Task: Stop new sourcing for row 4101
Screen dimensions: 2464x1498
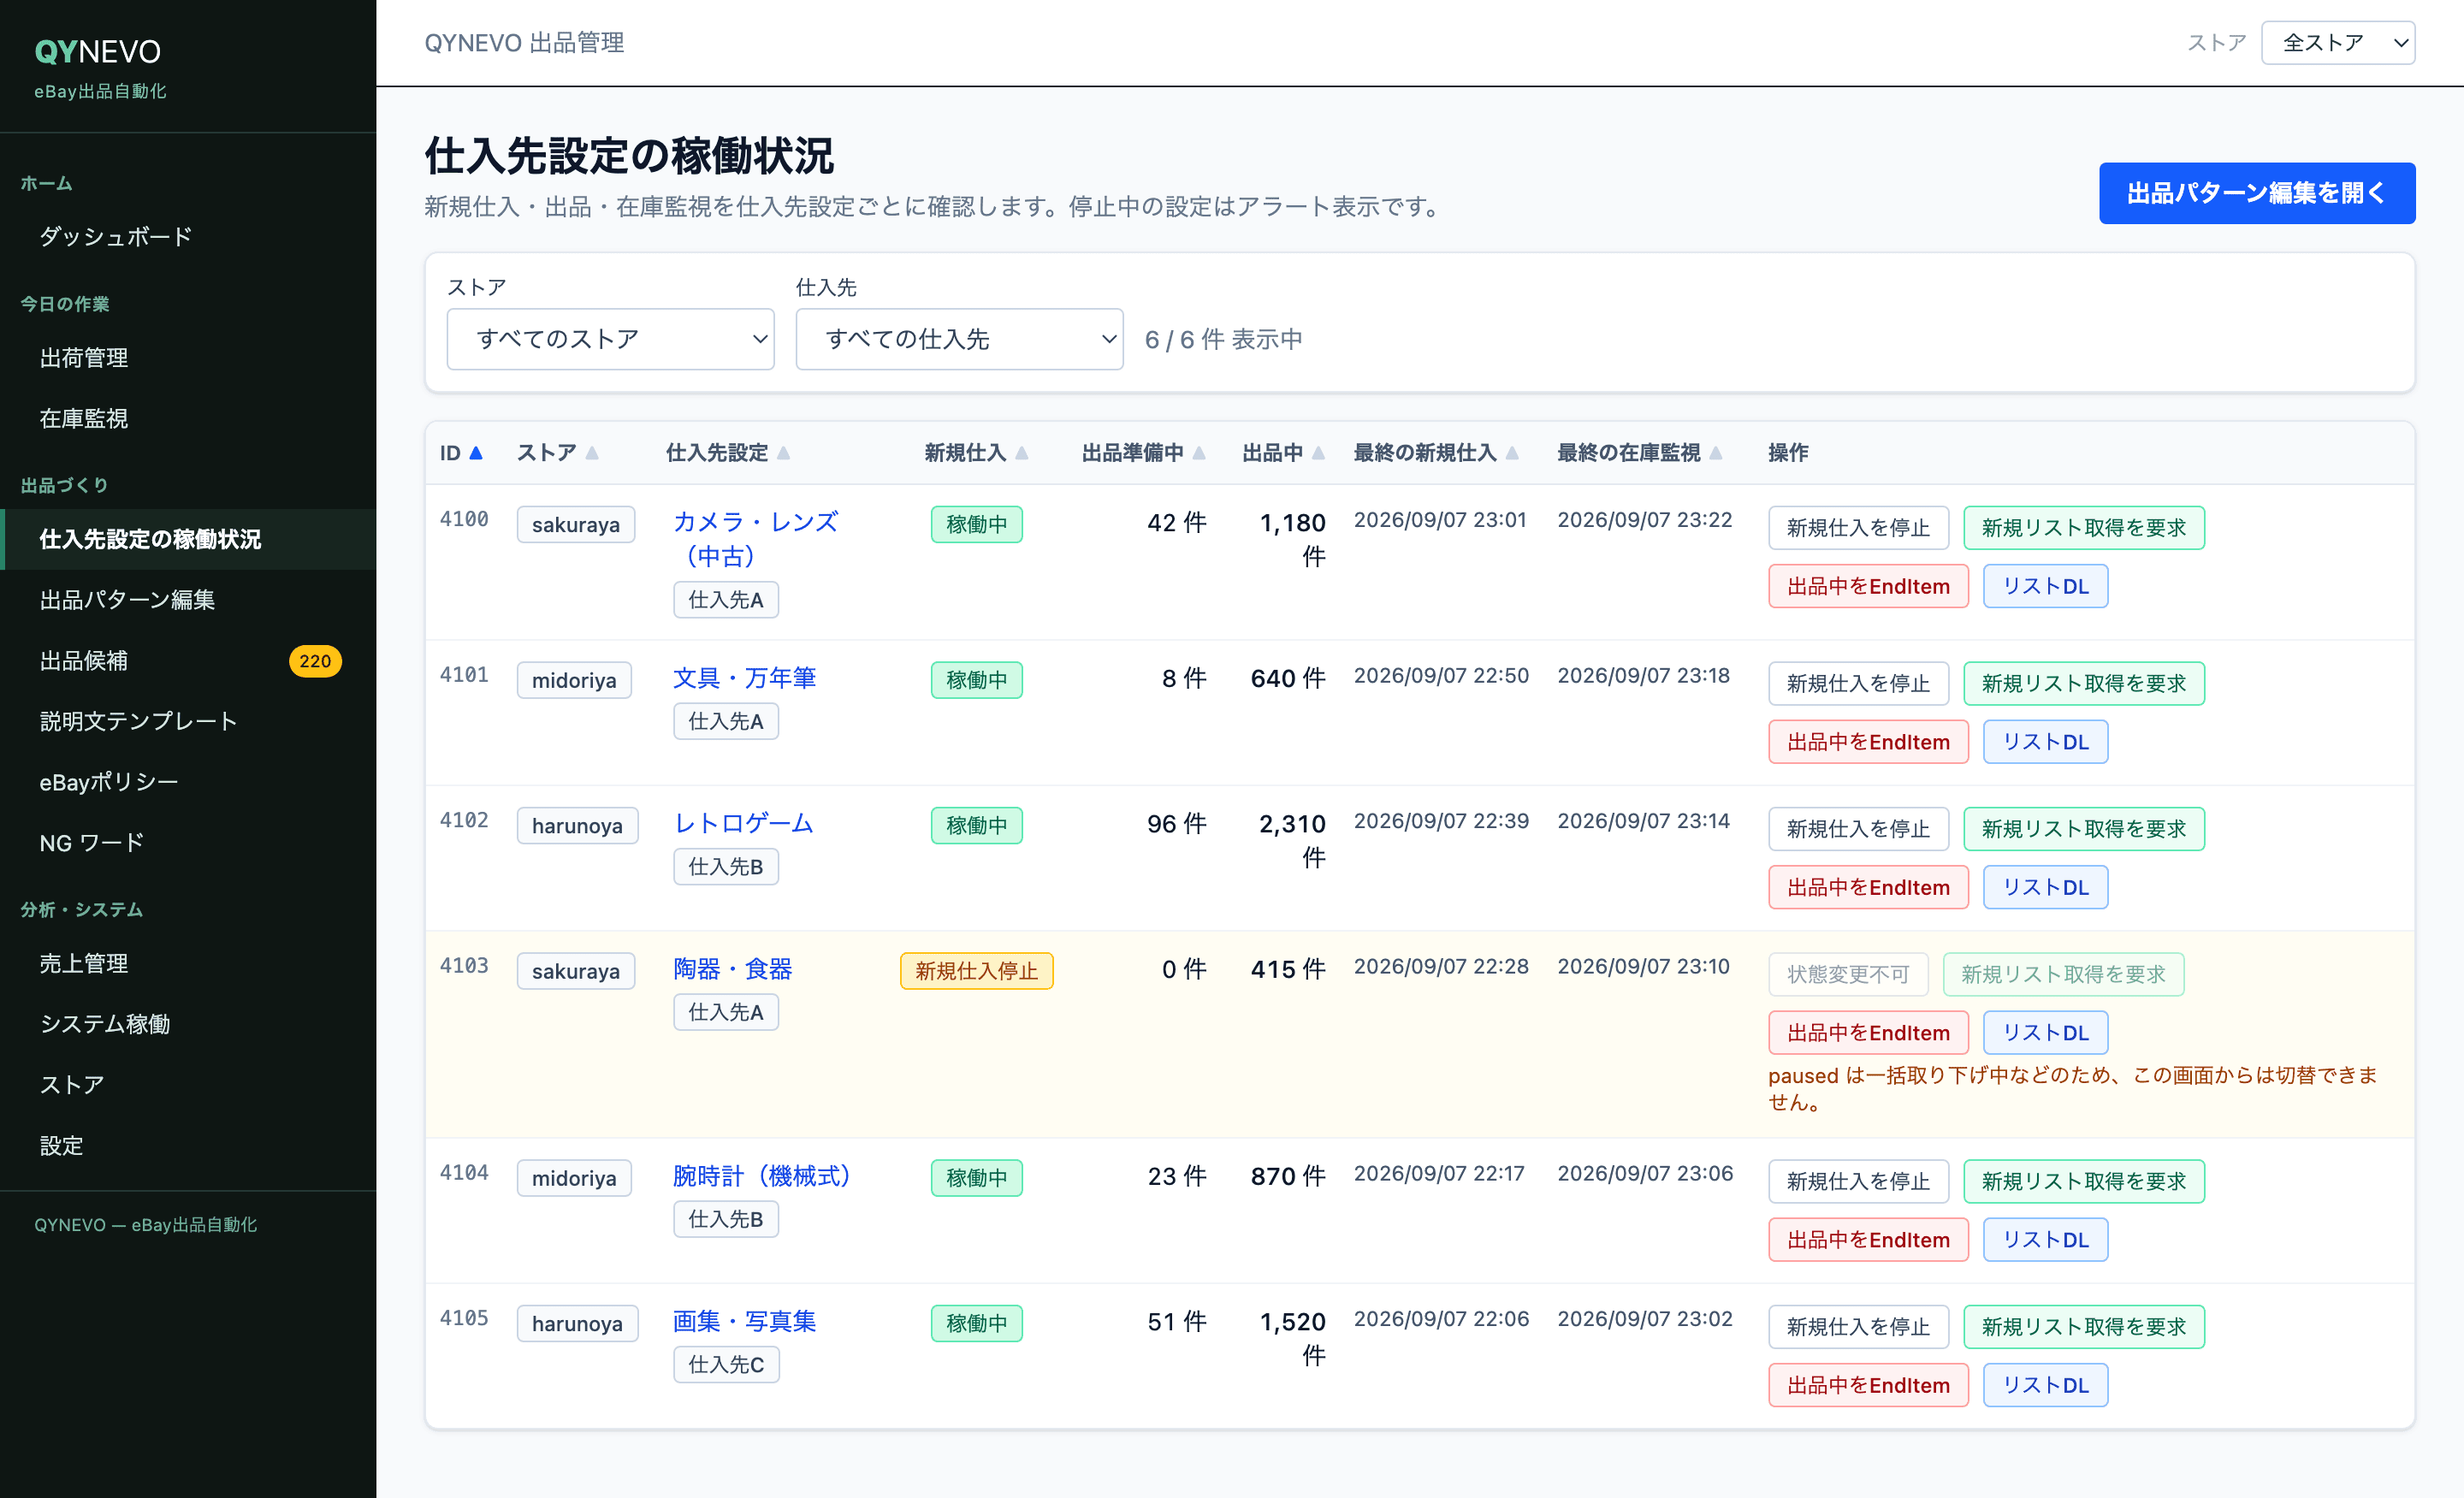Action: point(1858,684)
